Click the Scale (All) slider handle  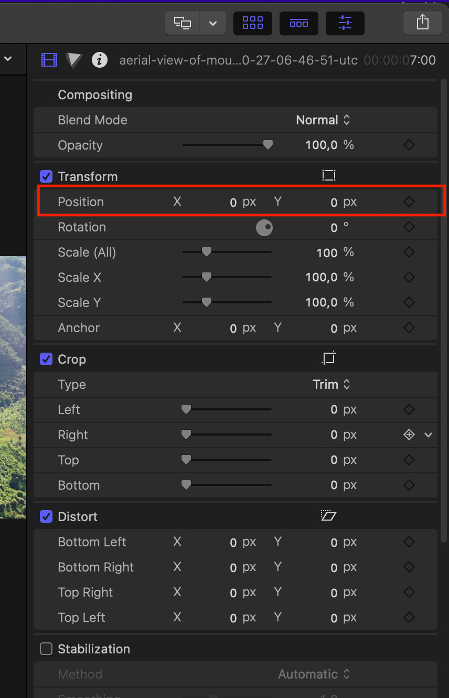206,252
